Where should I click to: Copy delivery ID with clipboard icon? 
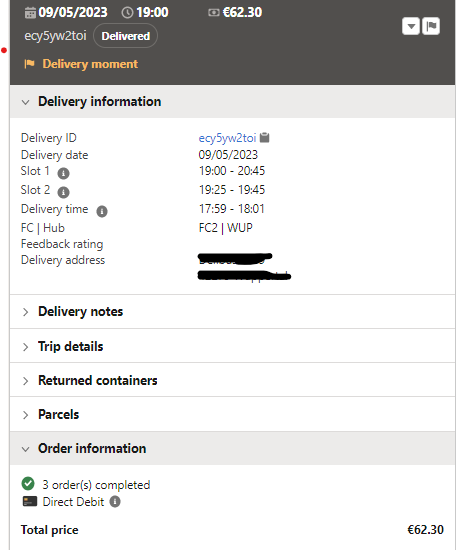click(x=264, y=138)
